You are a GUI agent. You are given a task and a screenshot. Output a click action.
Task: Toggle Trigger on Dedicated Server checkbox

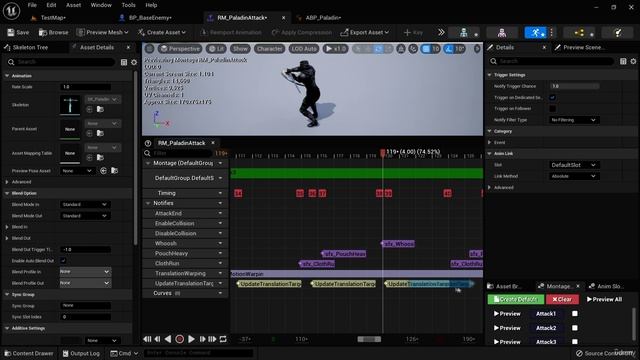pyautogui.click(x=553, y=97)
